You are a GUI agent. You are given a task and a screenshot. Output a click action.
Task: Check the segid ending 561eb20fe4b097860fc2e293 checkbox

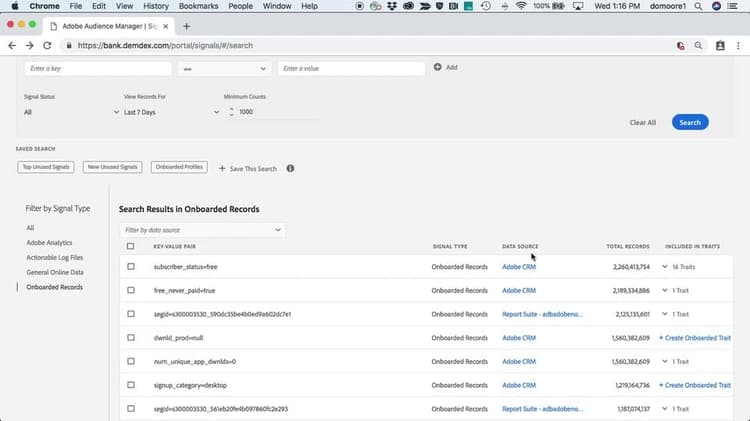(x=131, y=409)
